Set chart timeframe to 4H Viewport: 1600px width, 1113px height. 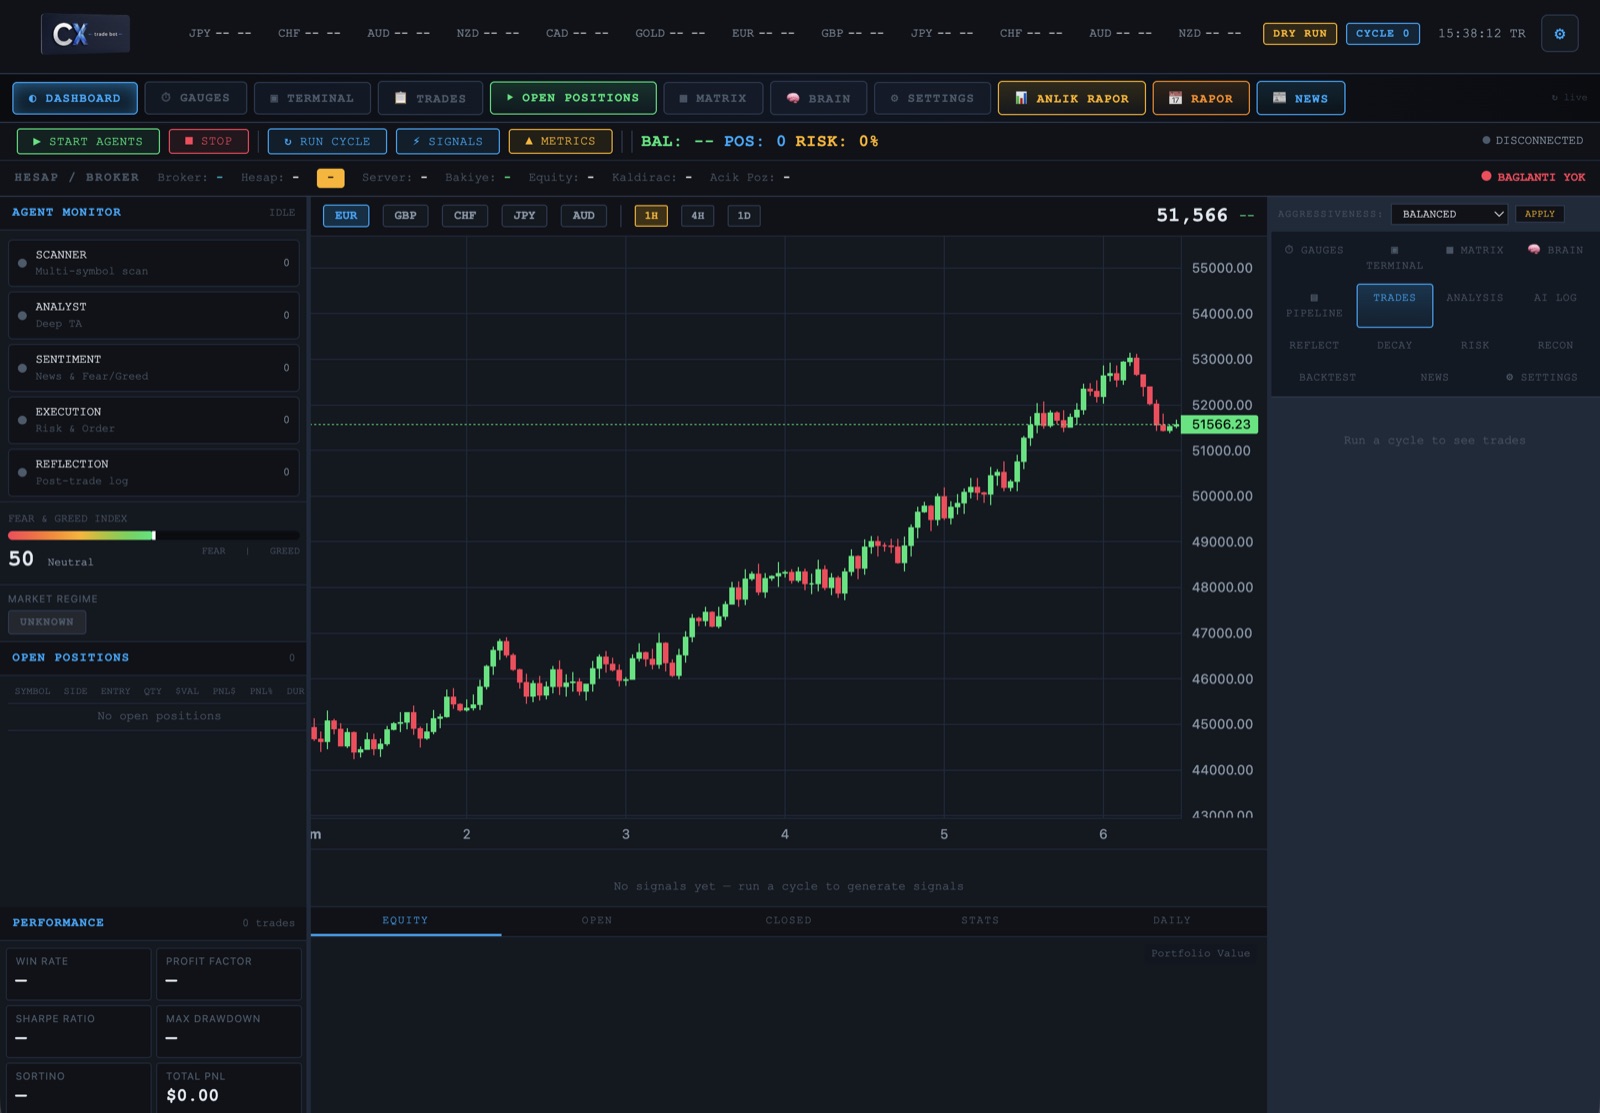point(698,216)
